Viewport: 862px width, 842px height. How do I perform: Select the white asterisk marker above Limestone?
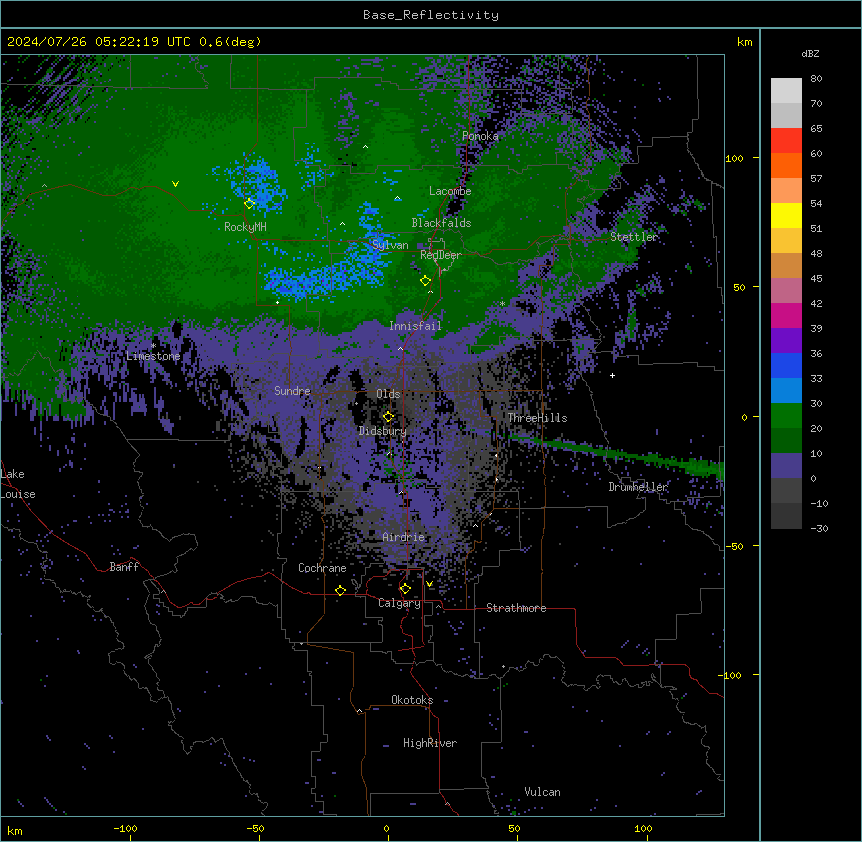153,346
